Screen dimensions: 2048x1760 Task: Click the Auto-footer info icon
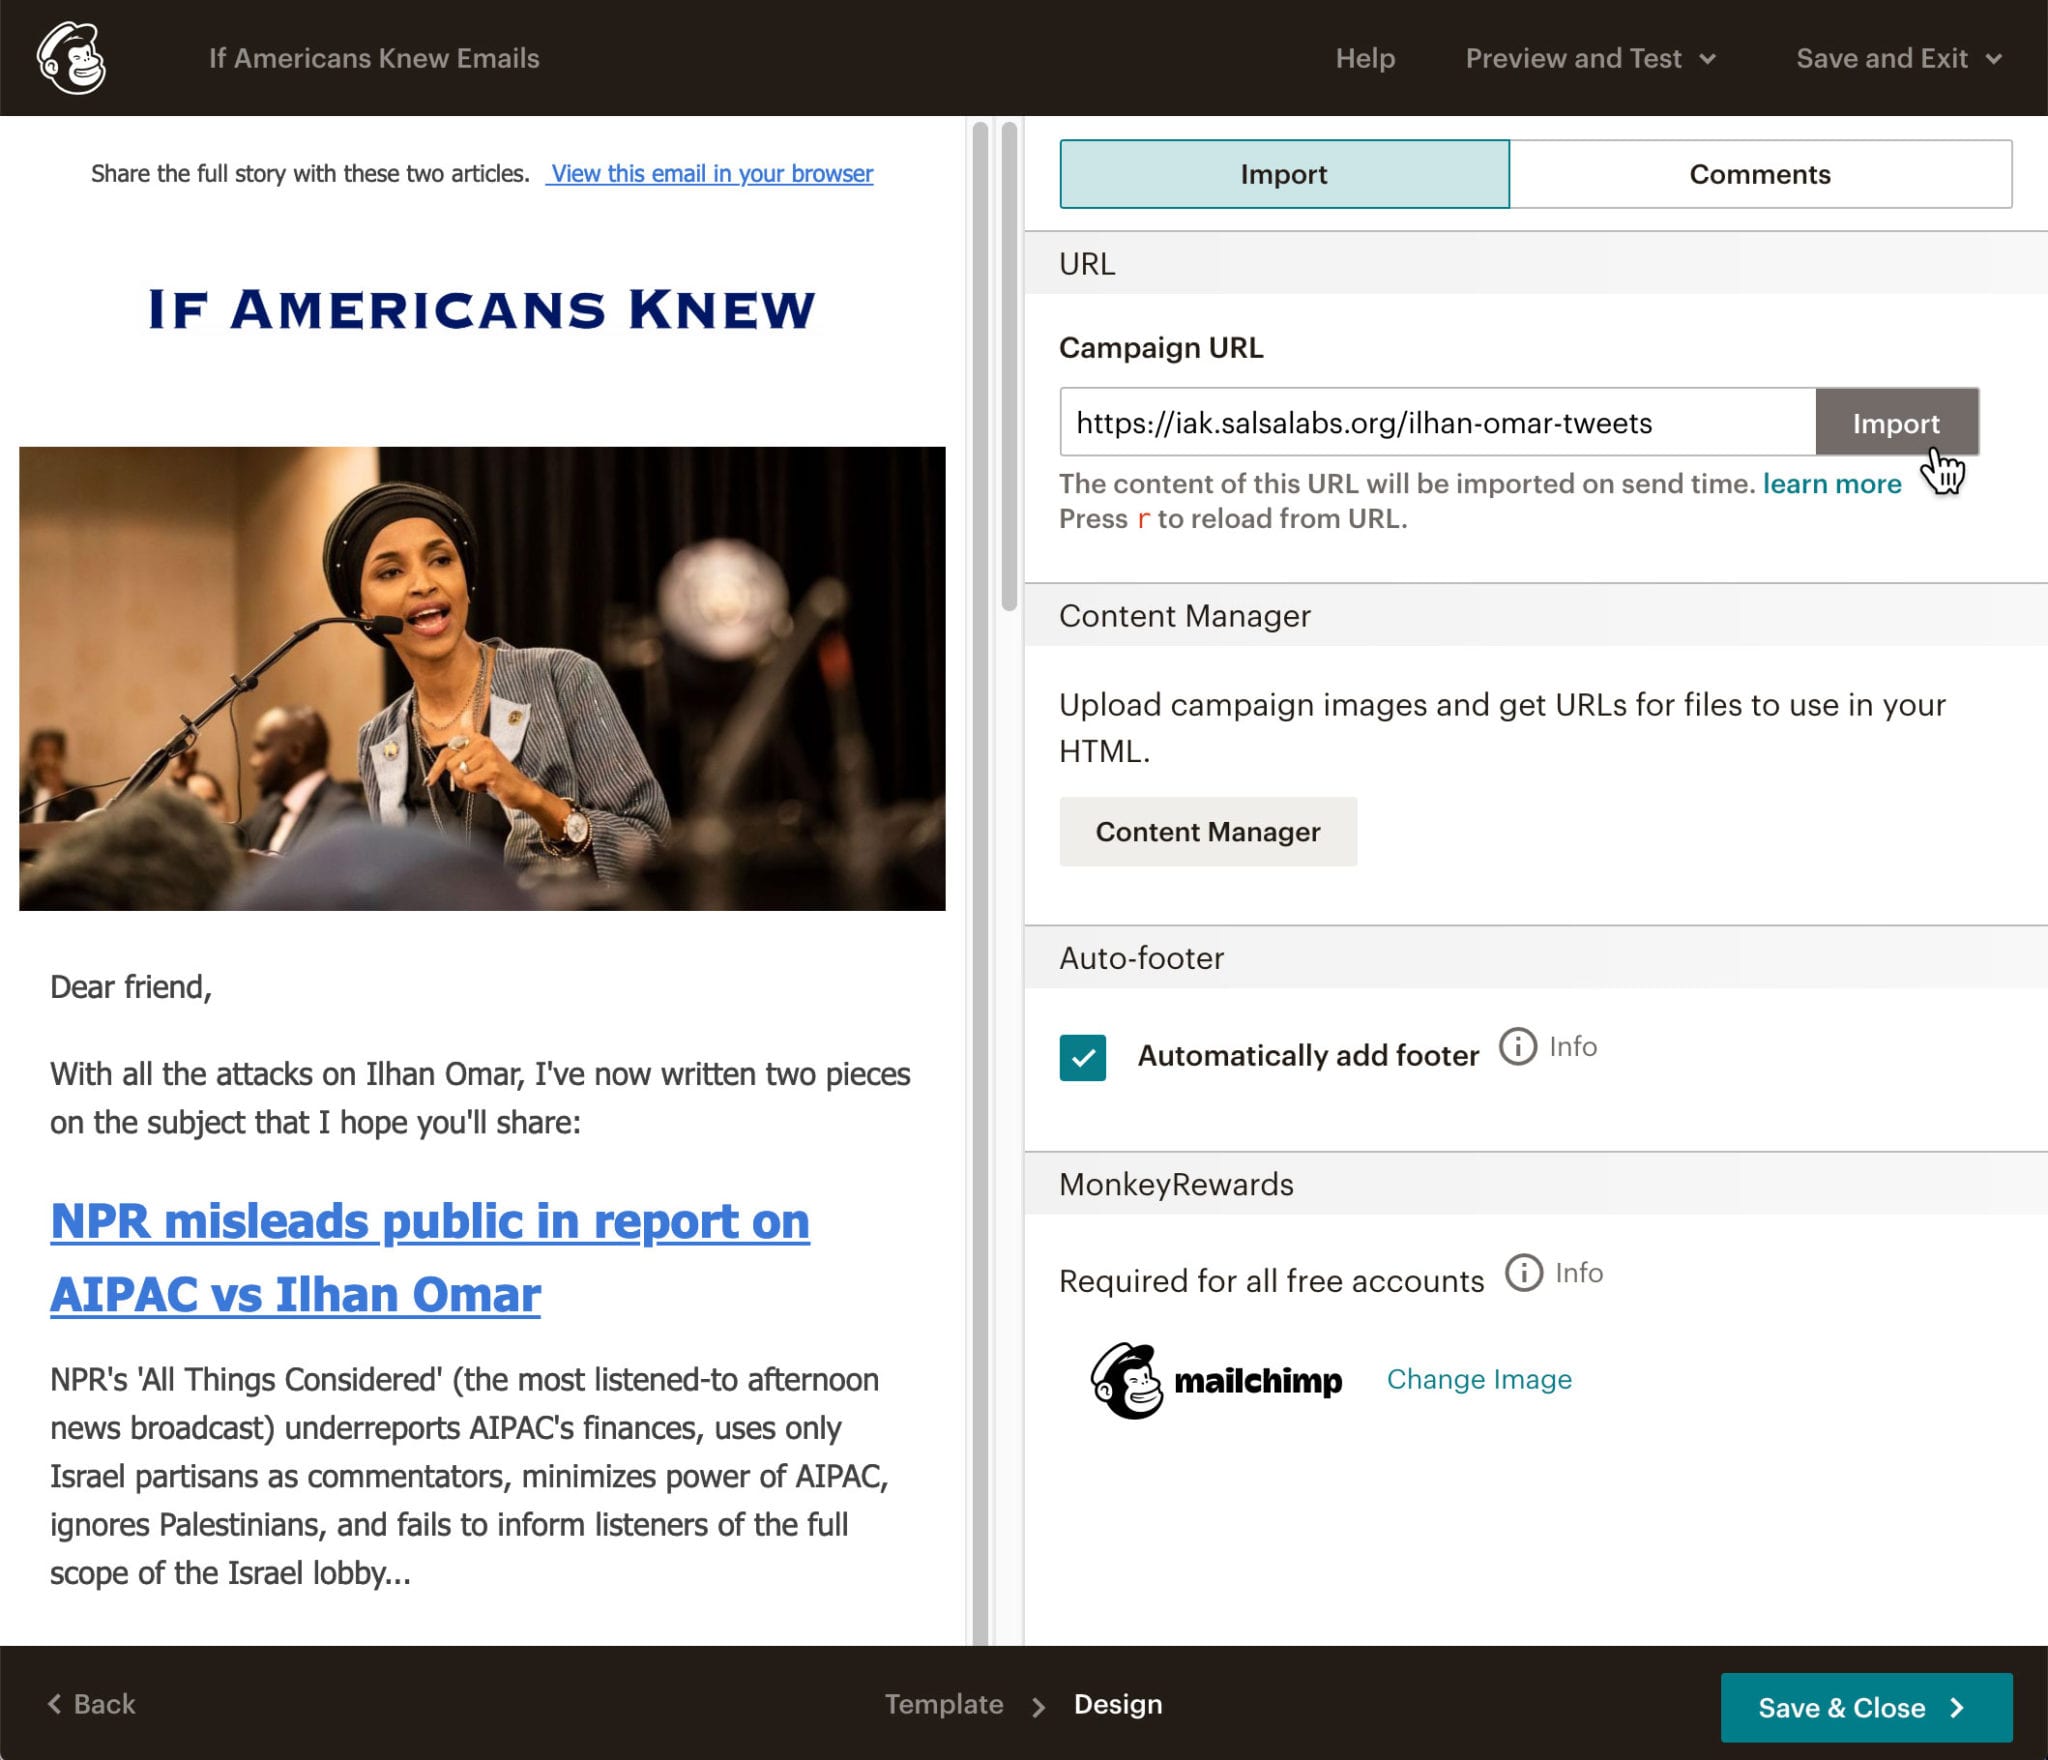point(1517,1046)
